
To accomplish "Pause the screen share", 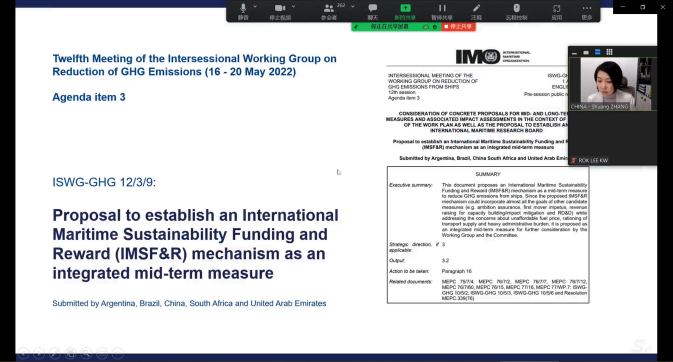I will (442, 11).
